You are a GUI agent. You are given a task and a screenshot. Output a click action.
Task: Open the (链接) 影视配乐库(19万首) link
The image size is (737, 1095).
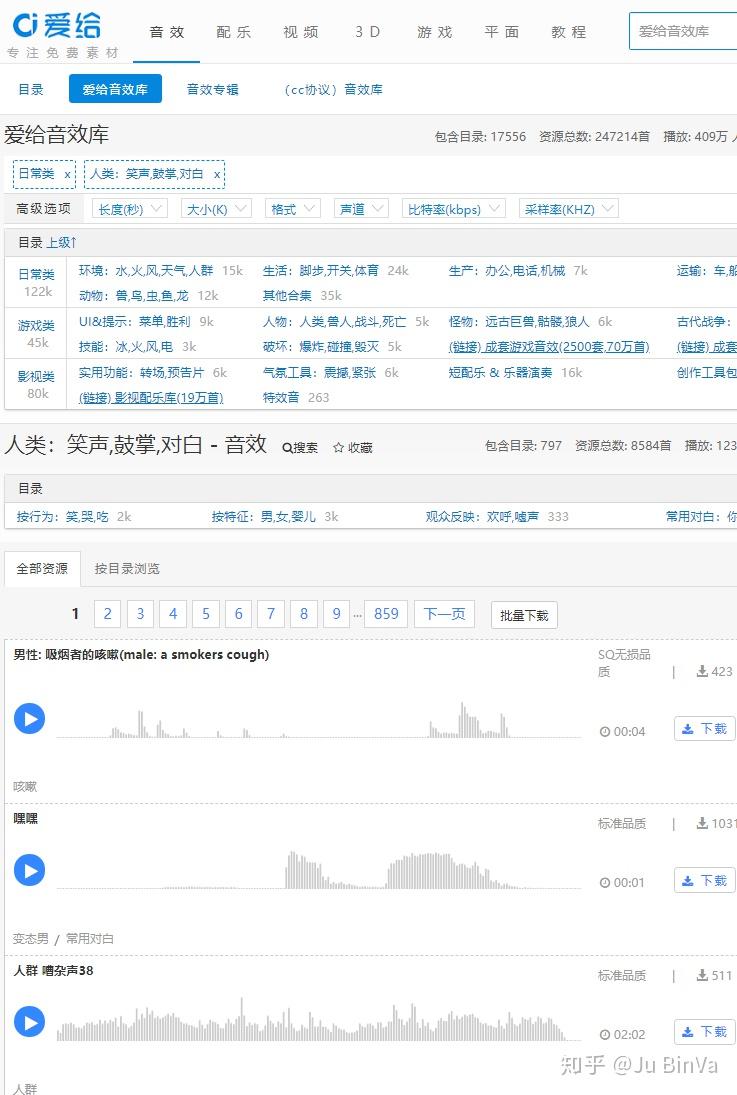click(151, 398)
